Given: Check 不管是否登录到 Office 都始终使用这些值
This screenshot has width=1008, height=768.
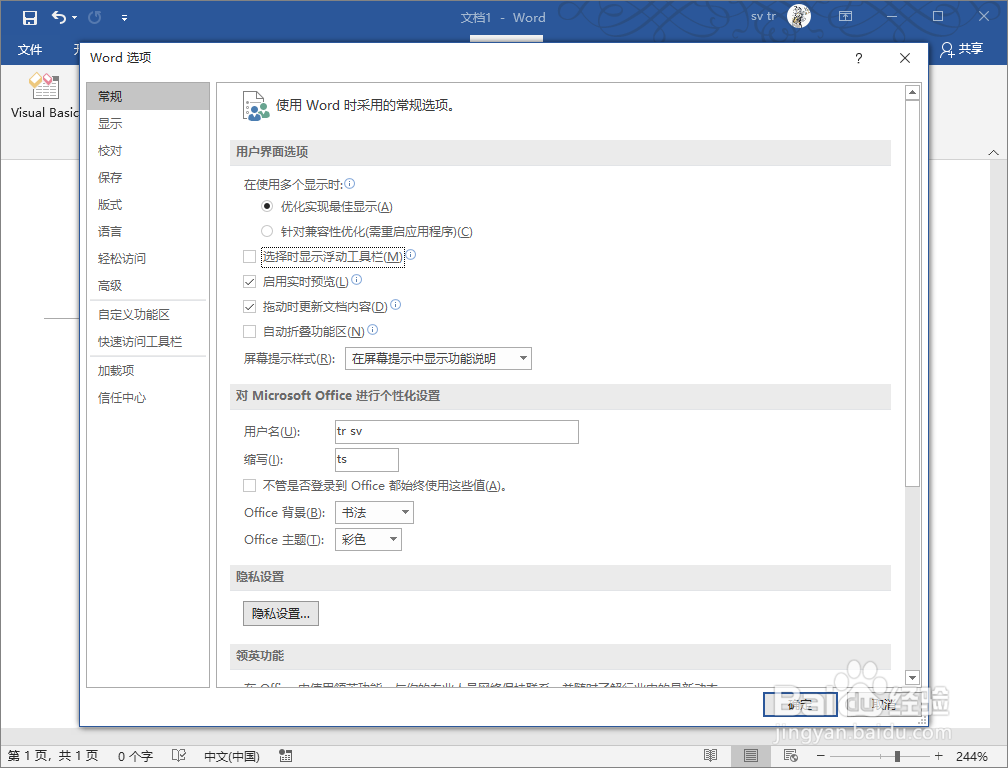Looking at the screenshot, I should click(249, 485).
